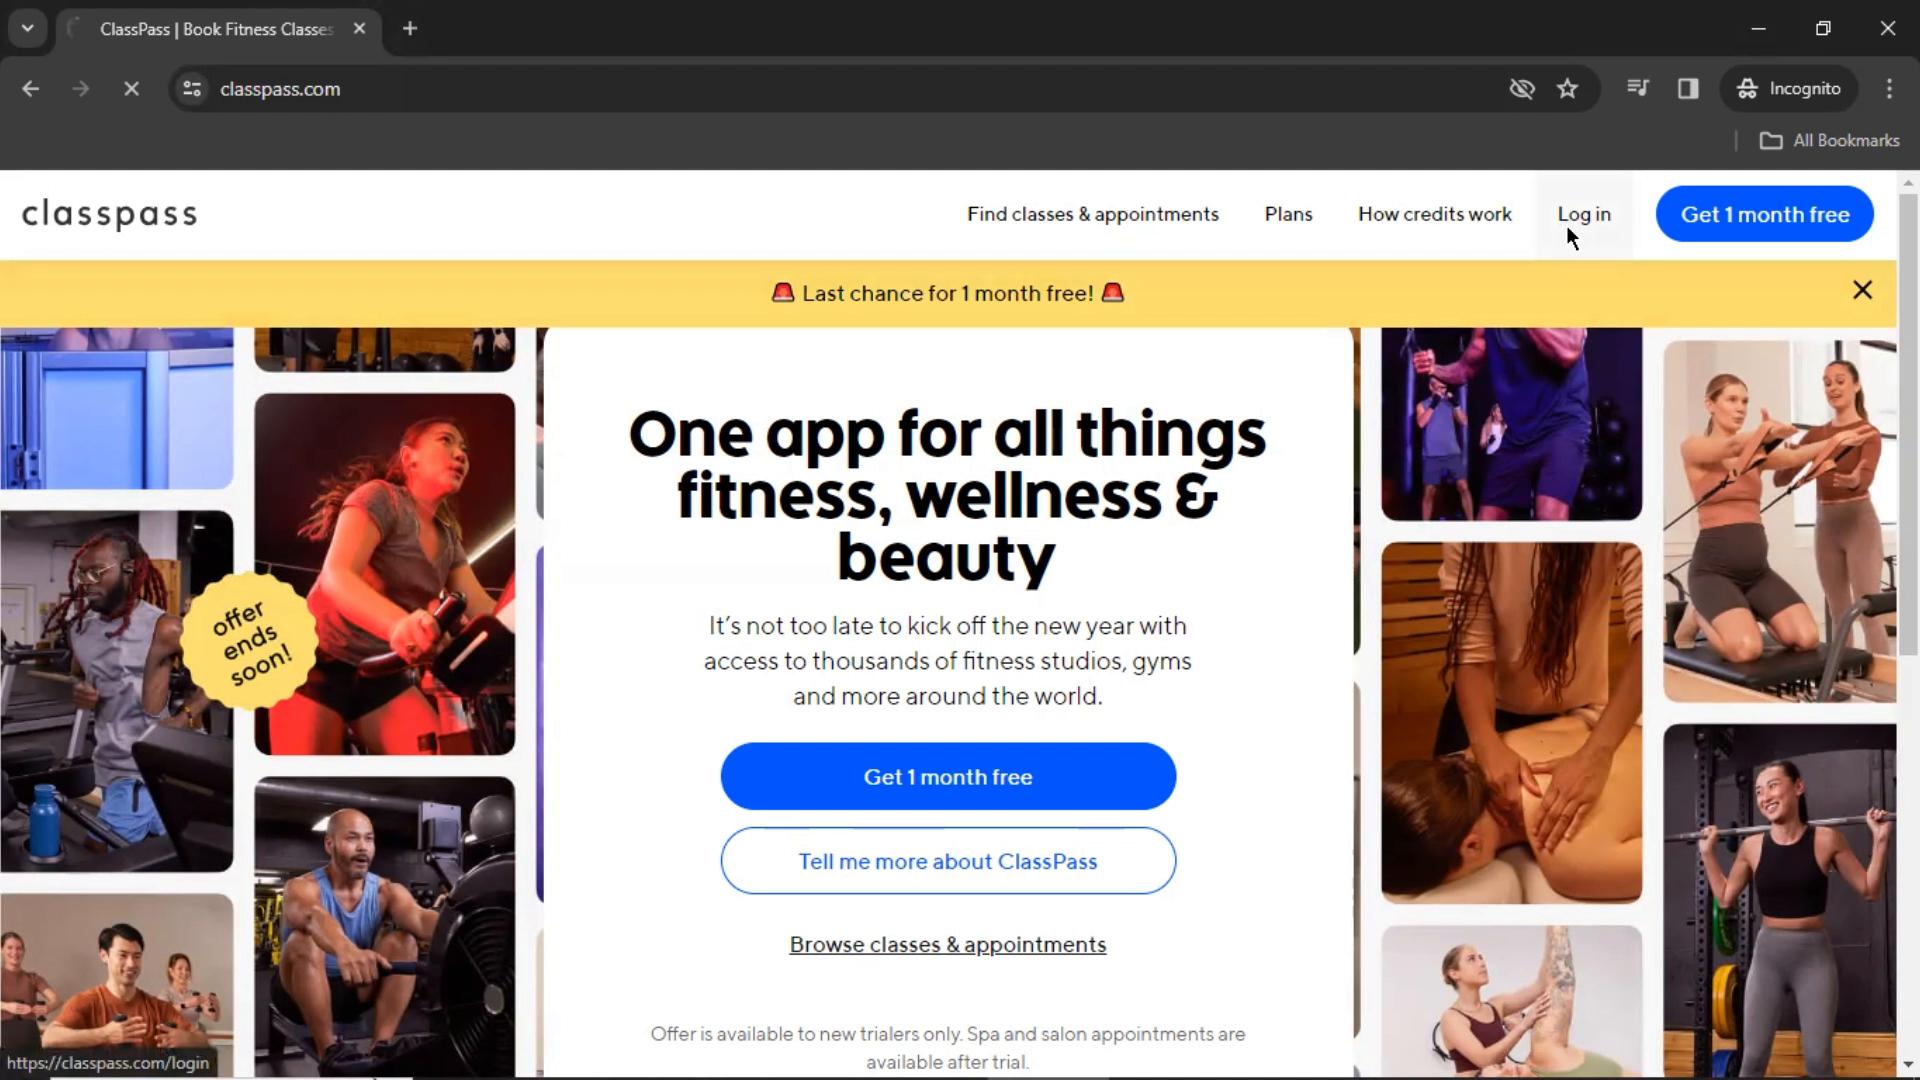Screen dimensions: 1920x1080
Task: Click the incognito mode icon
Action: click(1746, 88)
